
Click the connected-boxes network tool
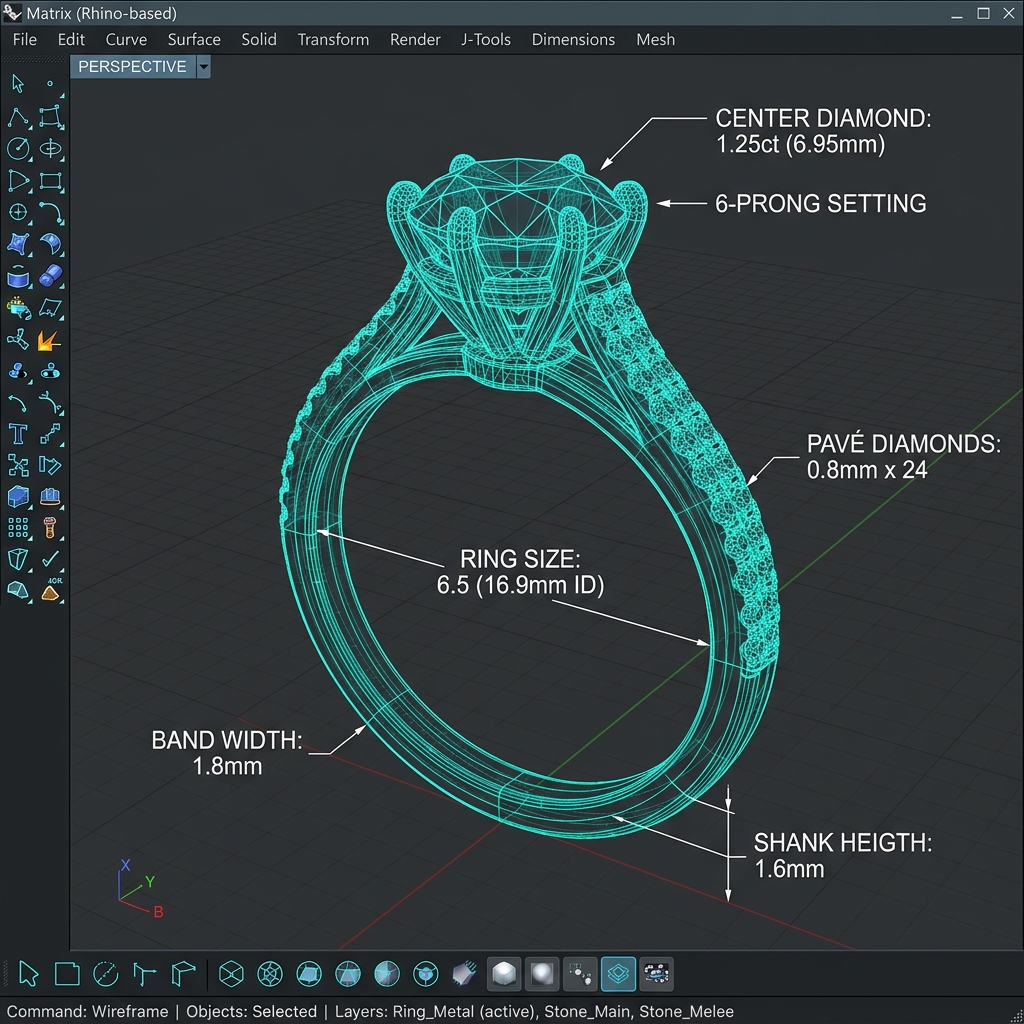(x=18, y=466)
